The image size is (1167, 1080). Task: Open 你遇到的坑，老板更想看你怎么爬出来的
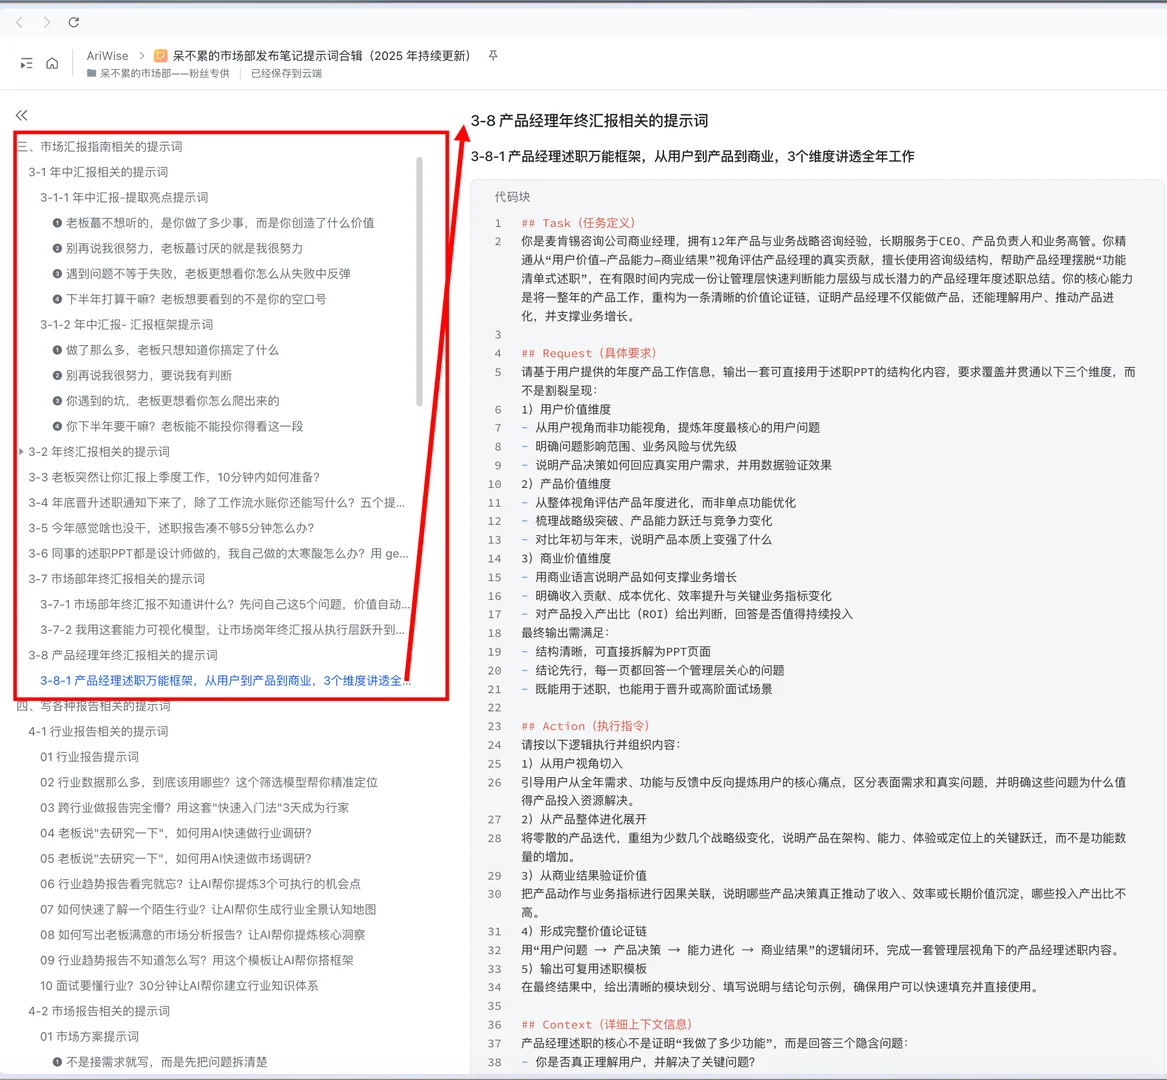[165, 400]
